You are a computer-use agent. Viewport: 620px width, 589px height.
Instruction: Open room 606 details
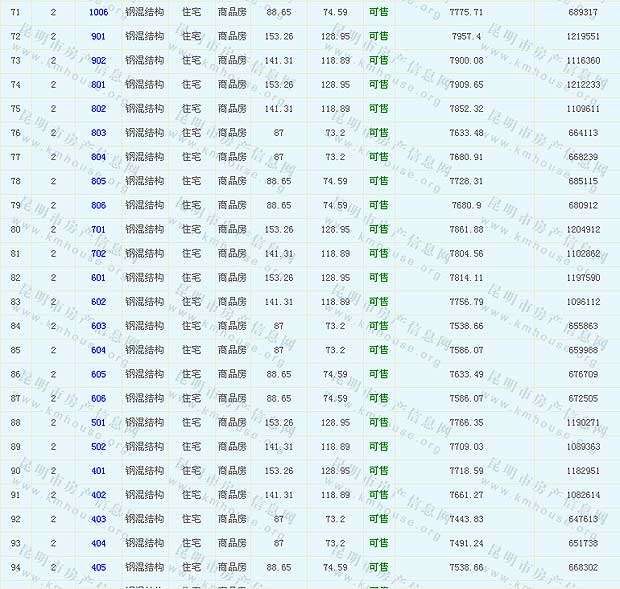(x=98, y=398)
